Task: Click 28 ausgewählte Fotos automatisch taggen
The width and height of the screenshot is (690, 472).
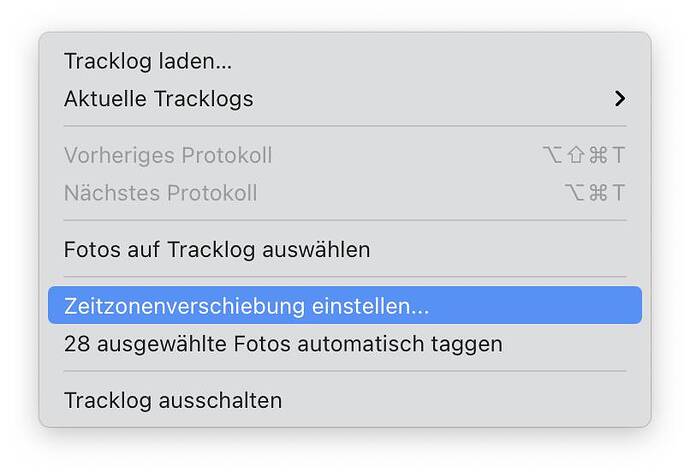Action: click(x=283, y=344)
